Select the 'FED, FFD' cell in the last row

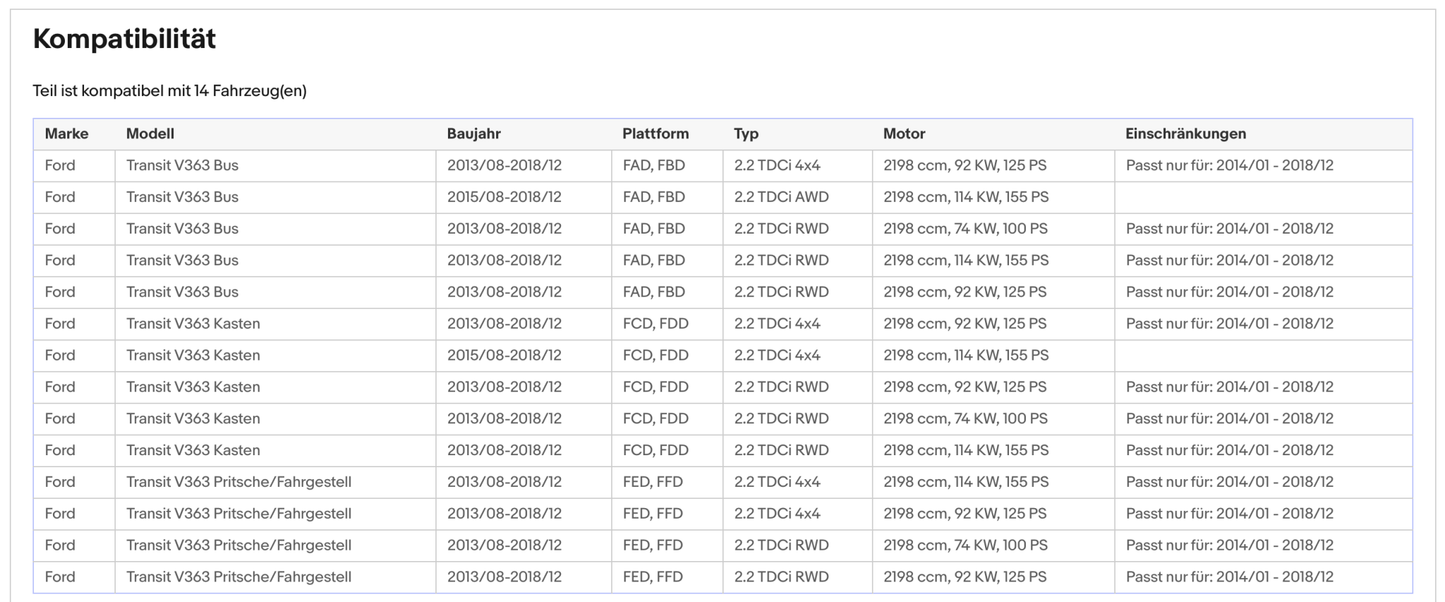pyautogui.click(x=652, y=577)
